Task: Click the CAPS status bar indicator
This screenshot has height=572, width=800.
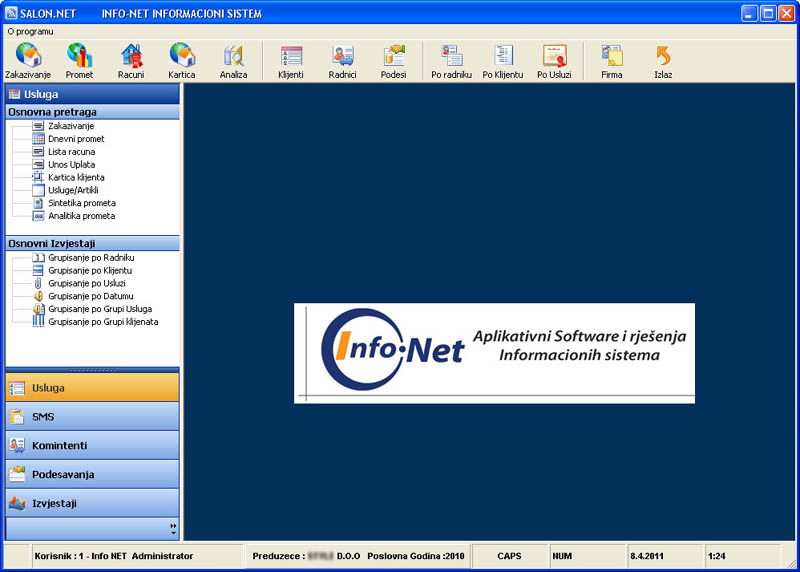Action: (509, 556)
